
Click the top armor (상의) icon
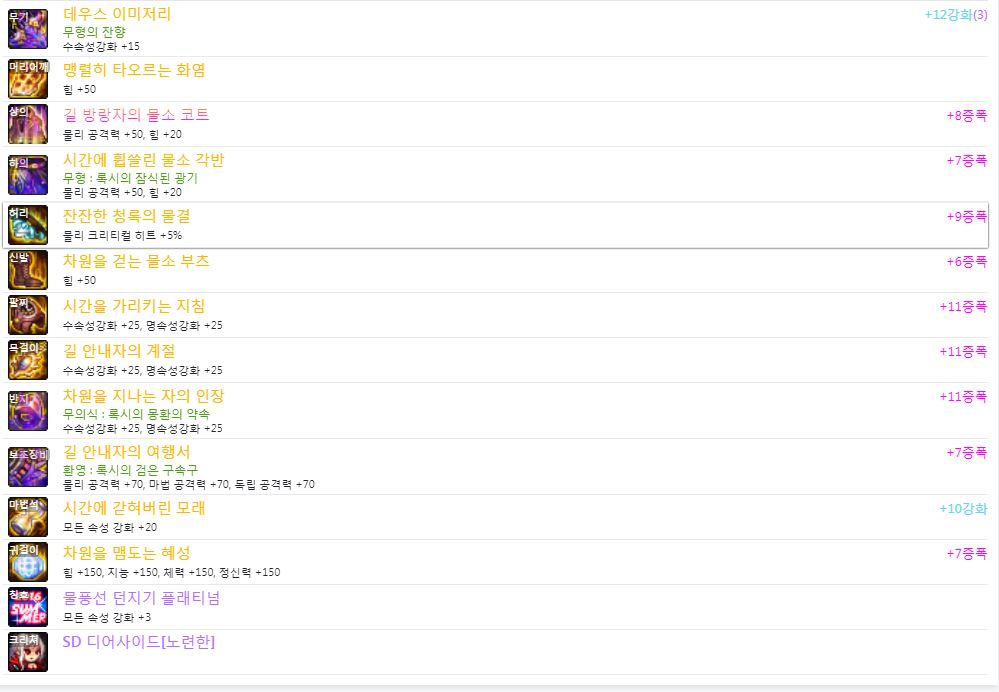coord(28,124)
